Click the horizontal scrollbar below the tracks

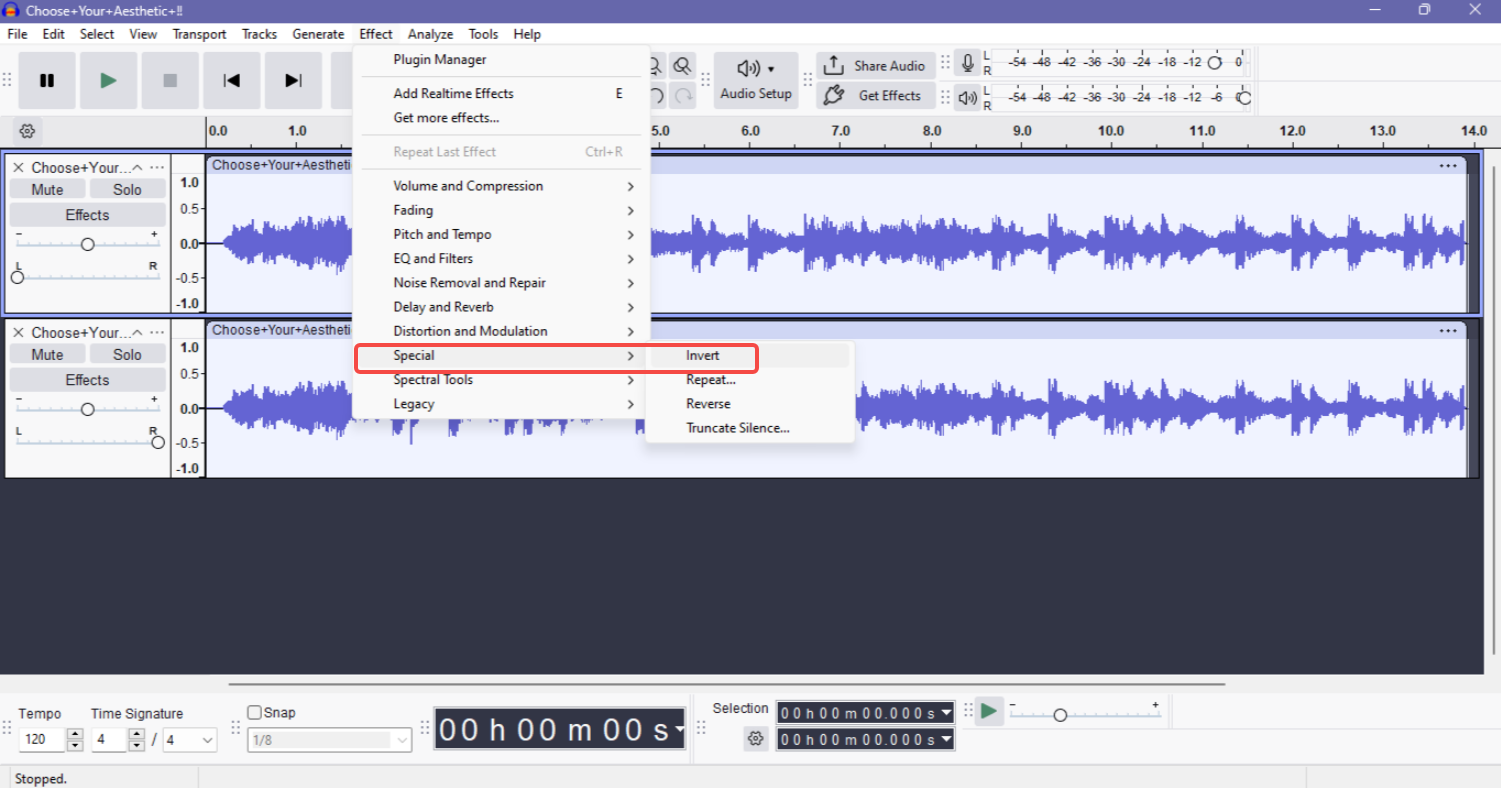[726, 685]
